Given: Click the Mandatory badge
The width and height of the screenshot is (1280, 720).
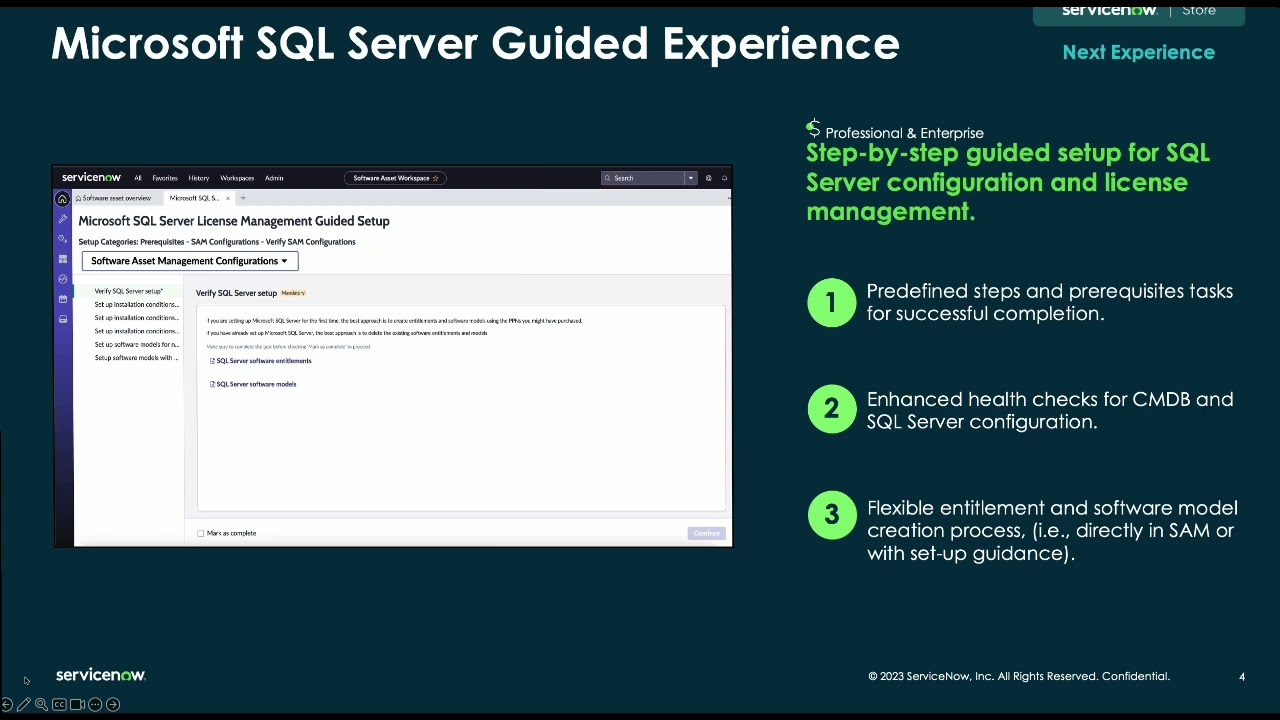Looking at the screenshot, I should pos(293,293).
